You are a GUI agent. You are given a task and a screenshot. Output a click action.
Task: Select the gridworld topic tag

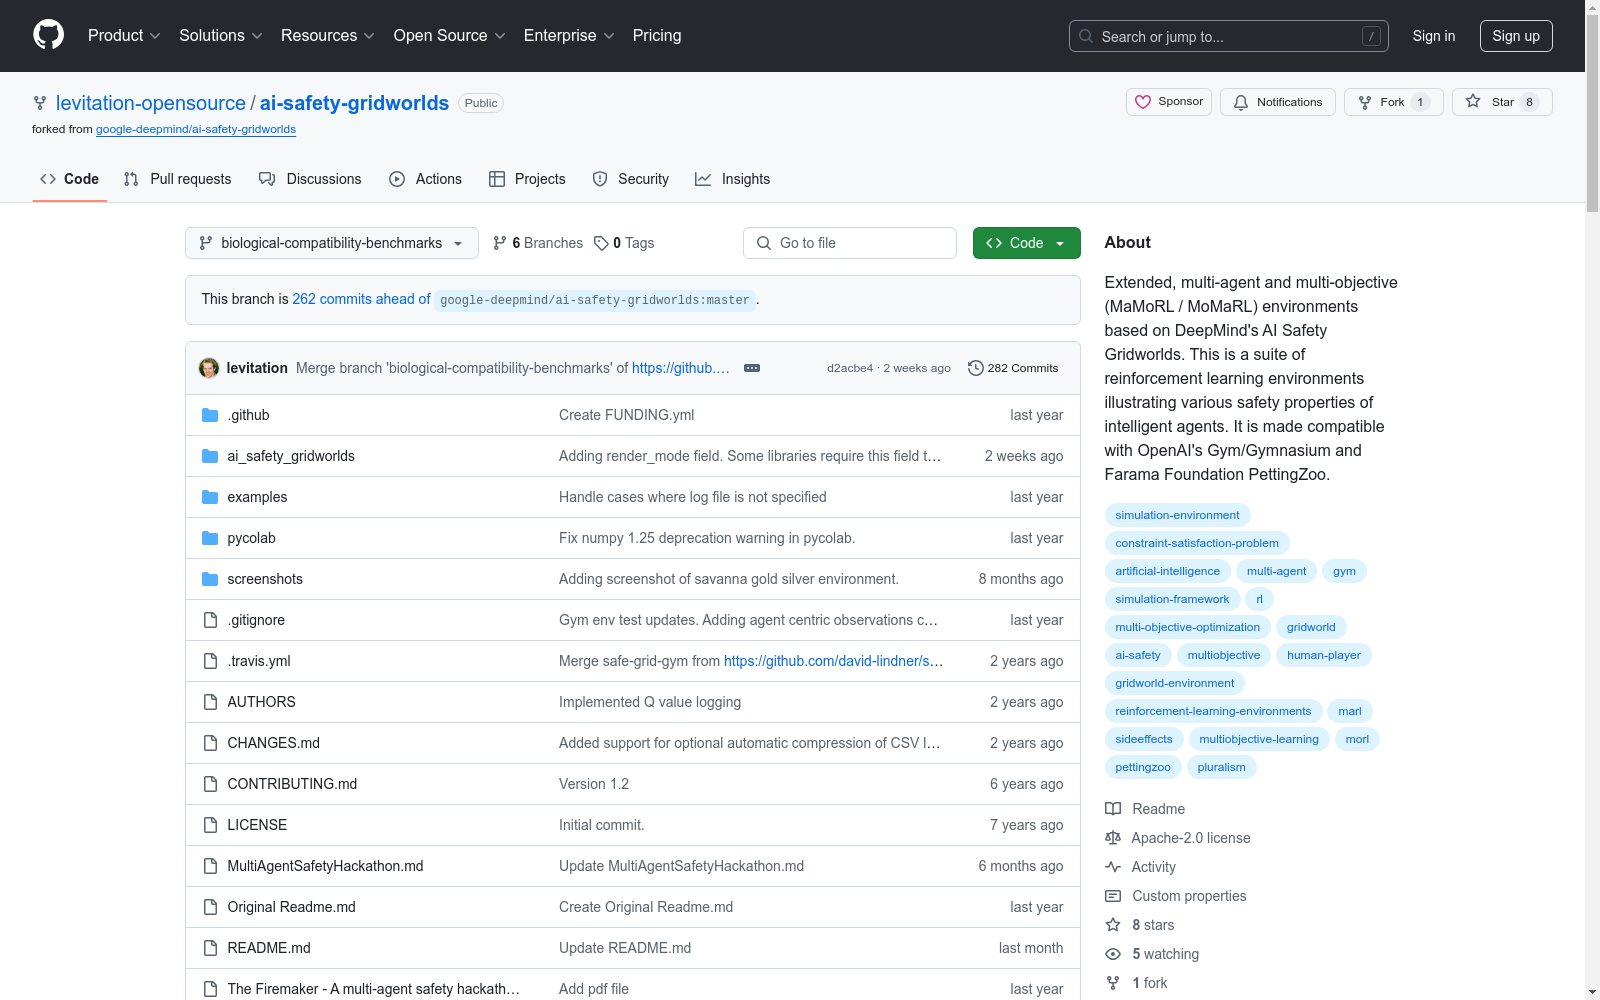[1311, 627]
